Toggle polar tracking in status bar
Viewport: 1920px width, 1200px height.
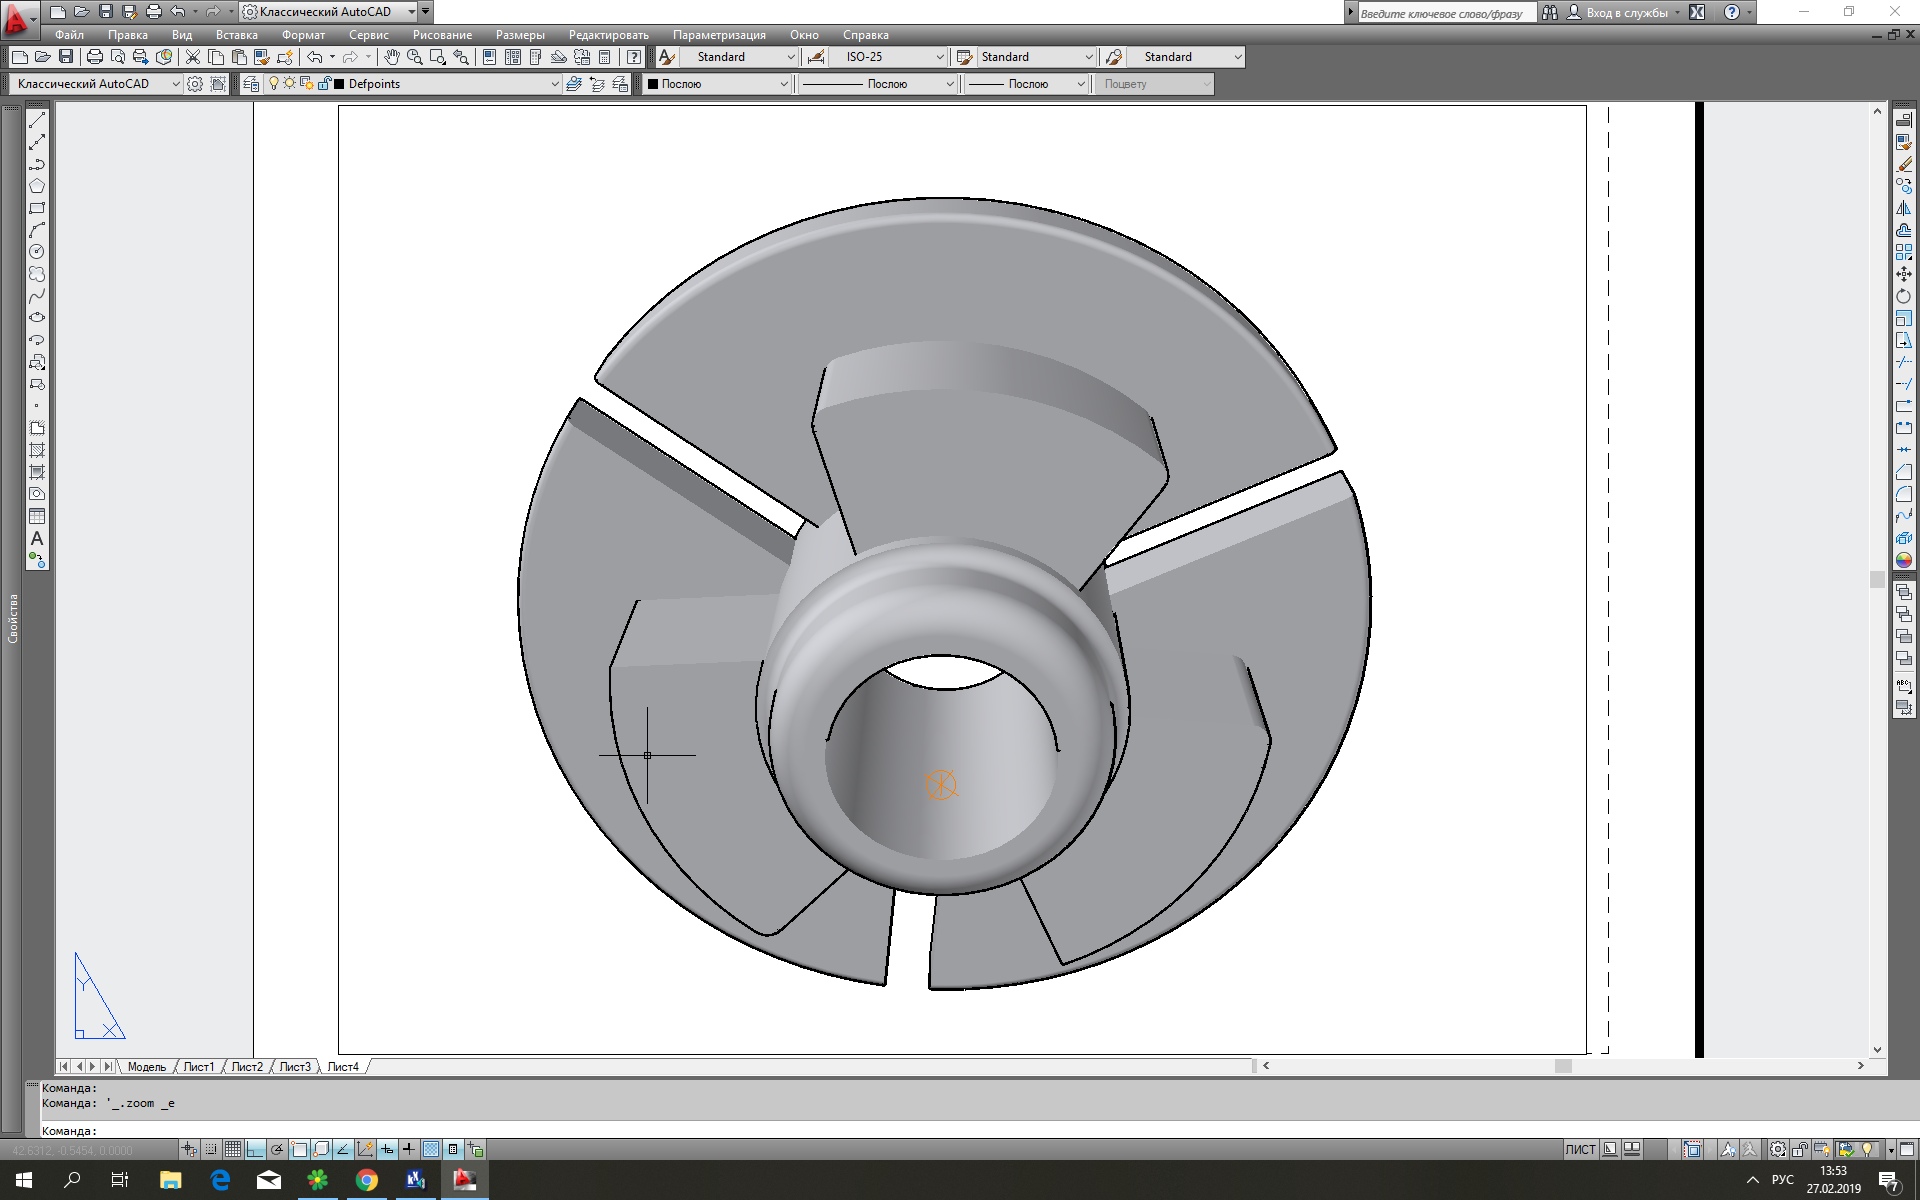point(277,1149)
